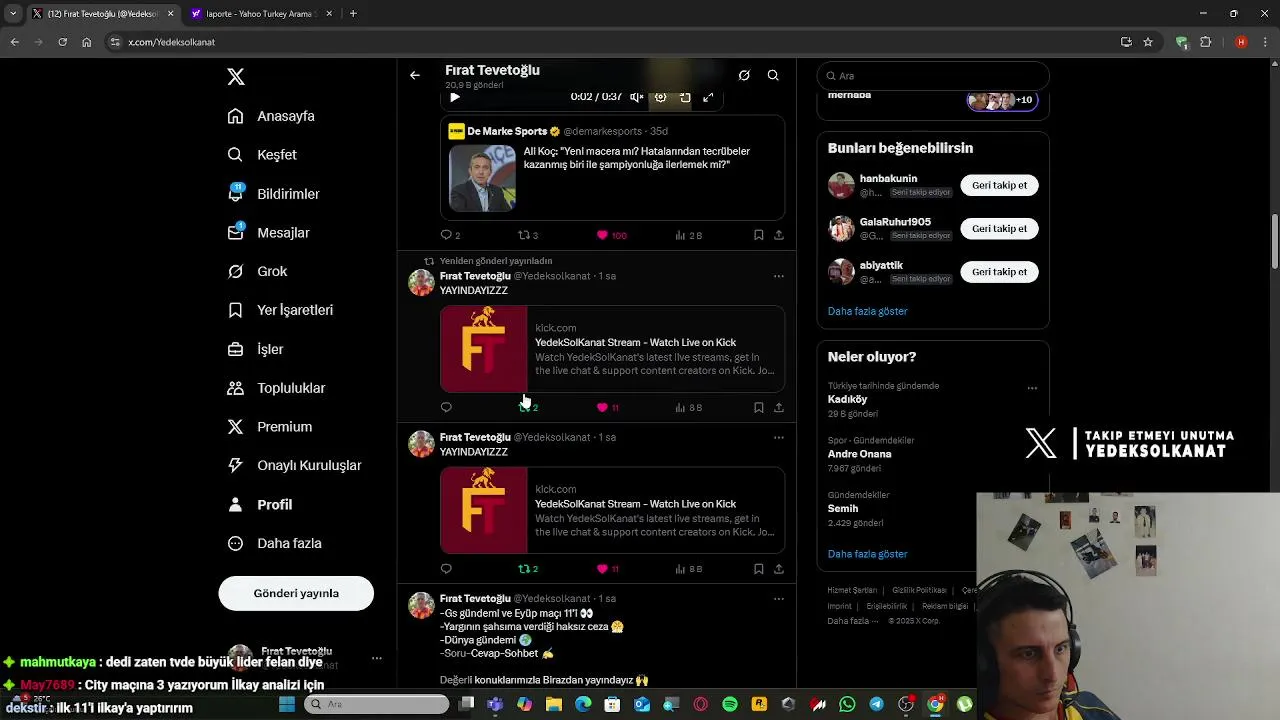
Task: Open video player settings gear
Action: 660,97
